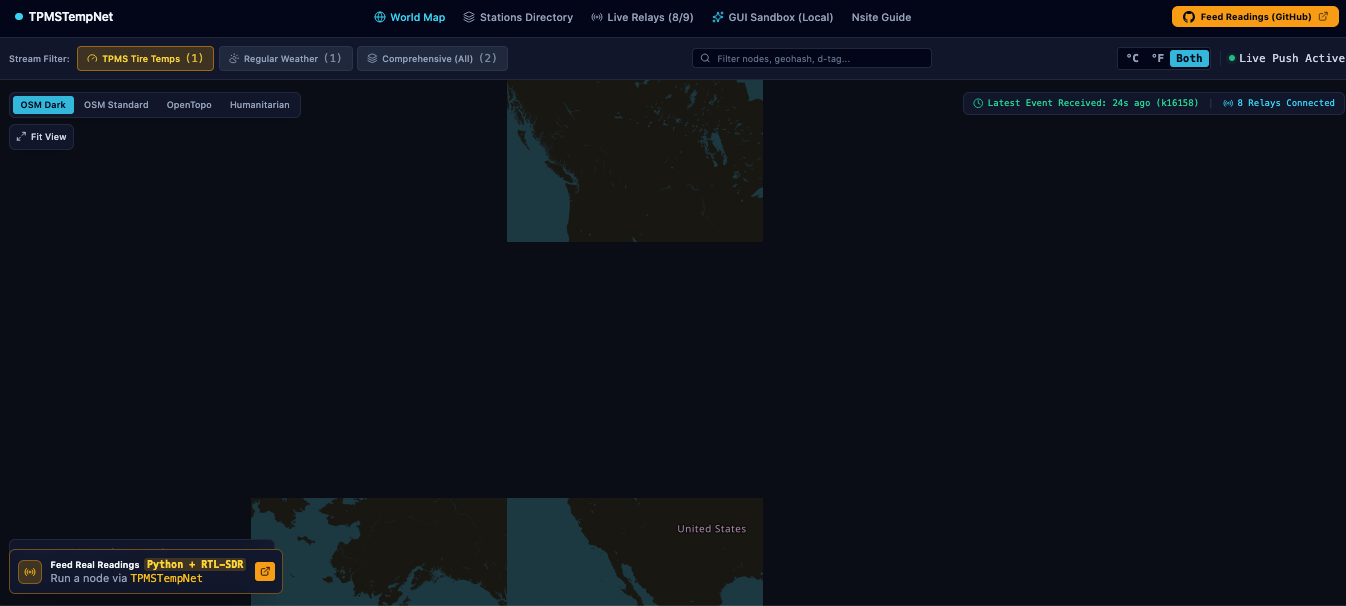The height and width of the screenshot is (606, 1346).
Task: Focus the Filter nodes search field
Action: click(812, 59)
